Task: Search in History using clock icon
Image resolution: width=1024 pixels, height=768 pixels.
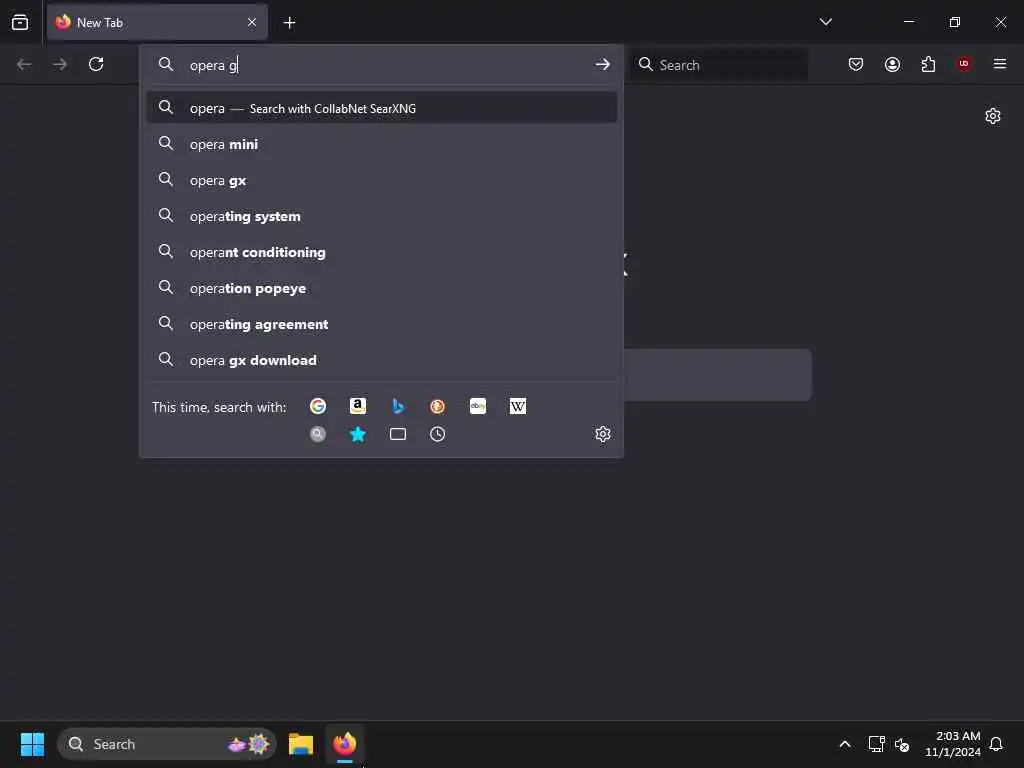Action: (x=438, y=434)
